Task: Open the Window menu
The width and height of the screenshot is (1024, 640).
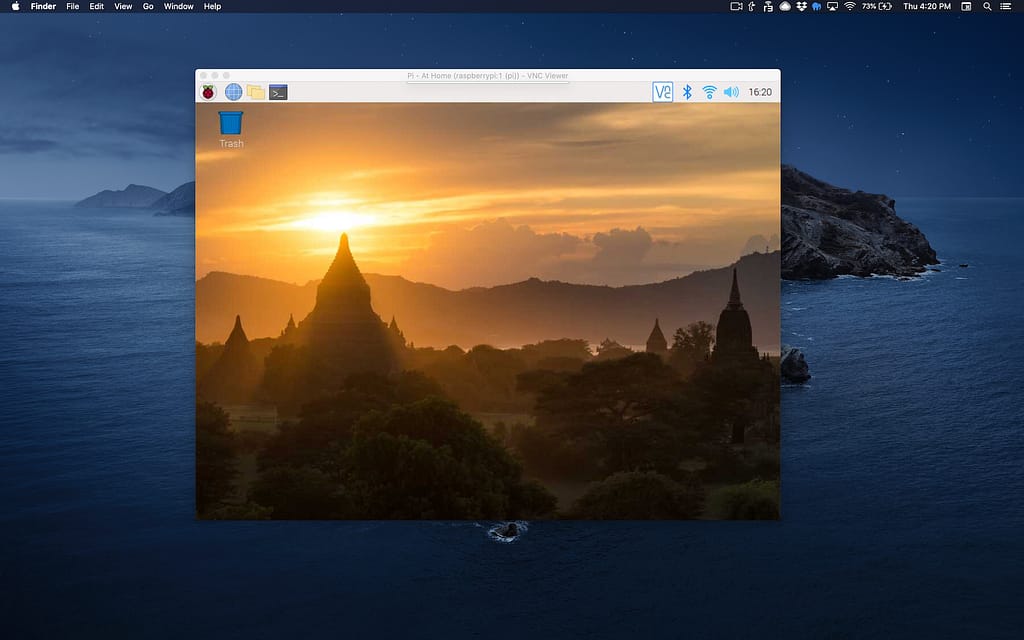Action: point(179,6)
